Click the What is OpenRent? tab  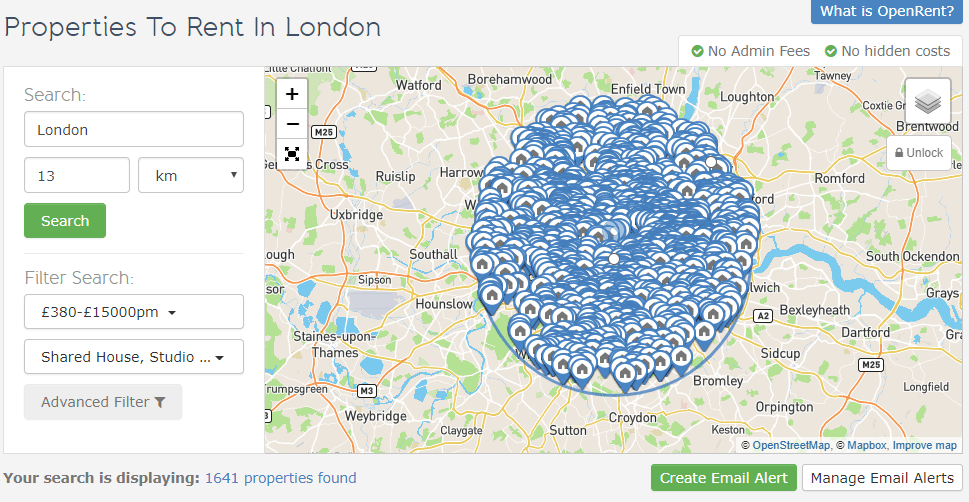coord(887,12)
